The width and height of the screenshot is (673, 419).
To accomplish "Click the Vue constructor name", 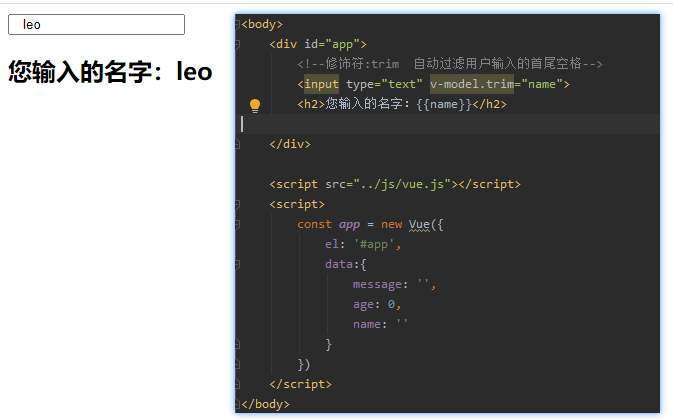I will pos(419,225).
